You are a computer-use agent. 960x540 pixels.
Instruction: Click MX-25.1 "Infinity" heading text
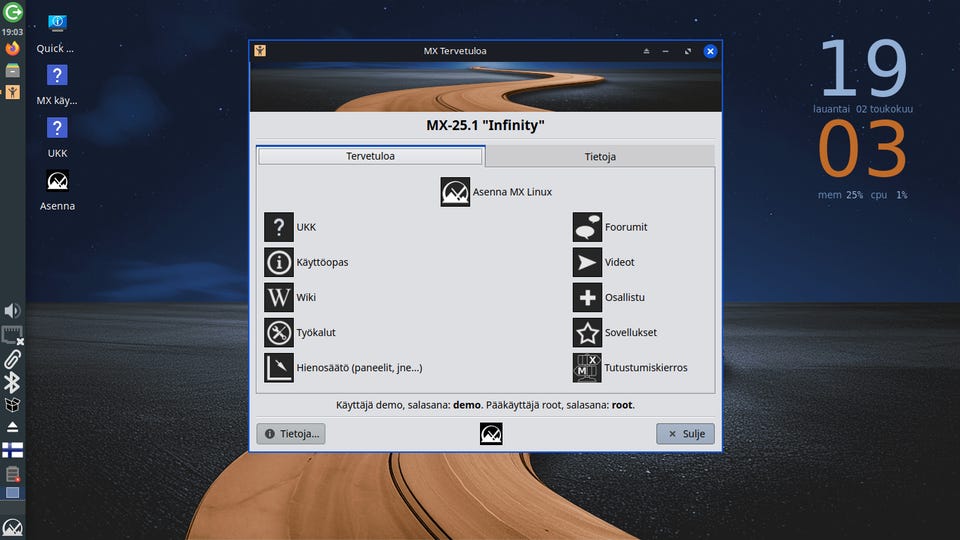(486, 126)
